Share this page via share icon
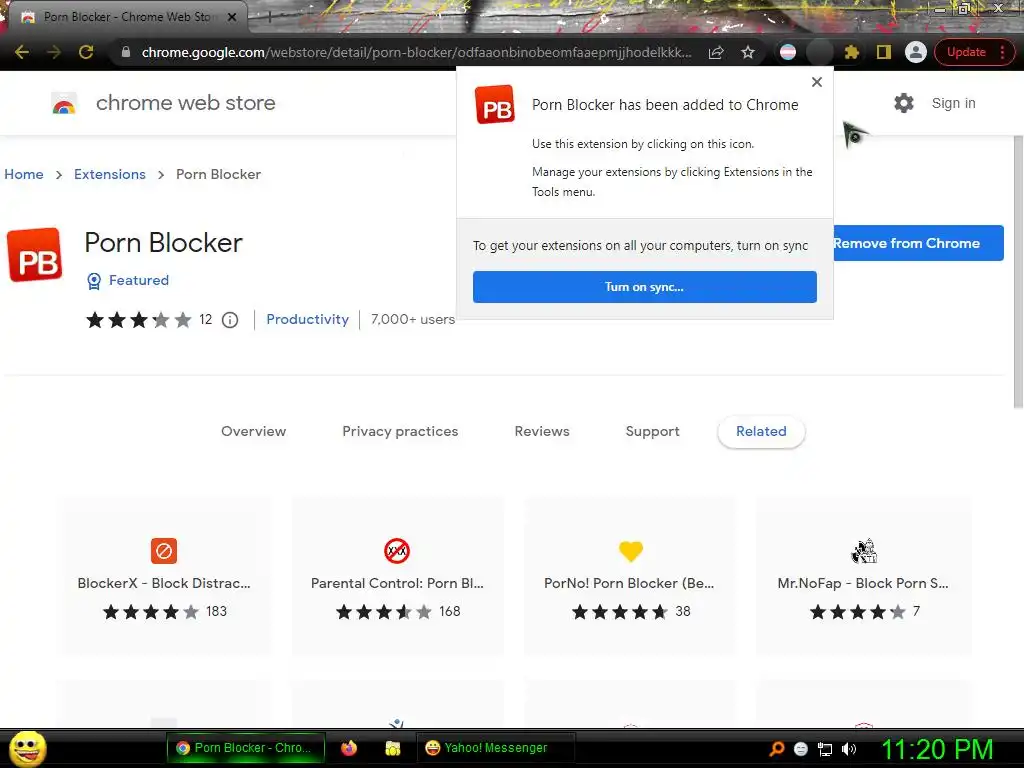Image resolution: width=1024 pixels, height=768 pixels. tap(716, 52)
